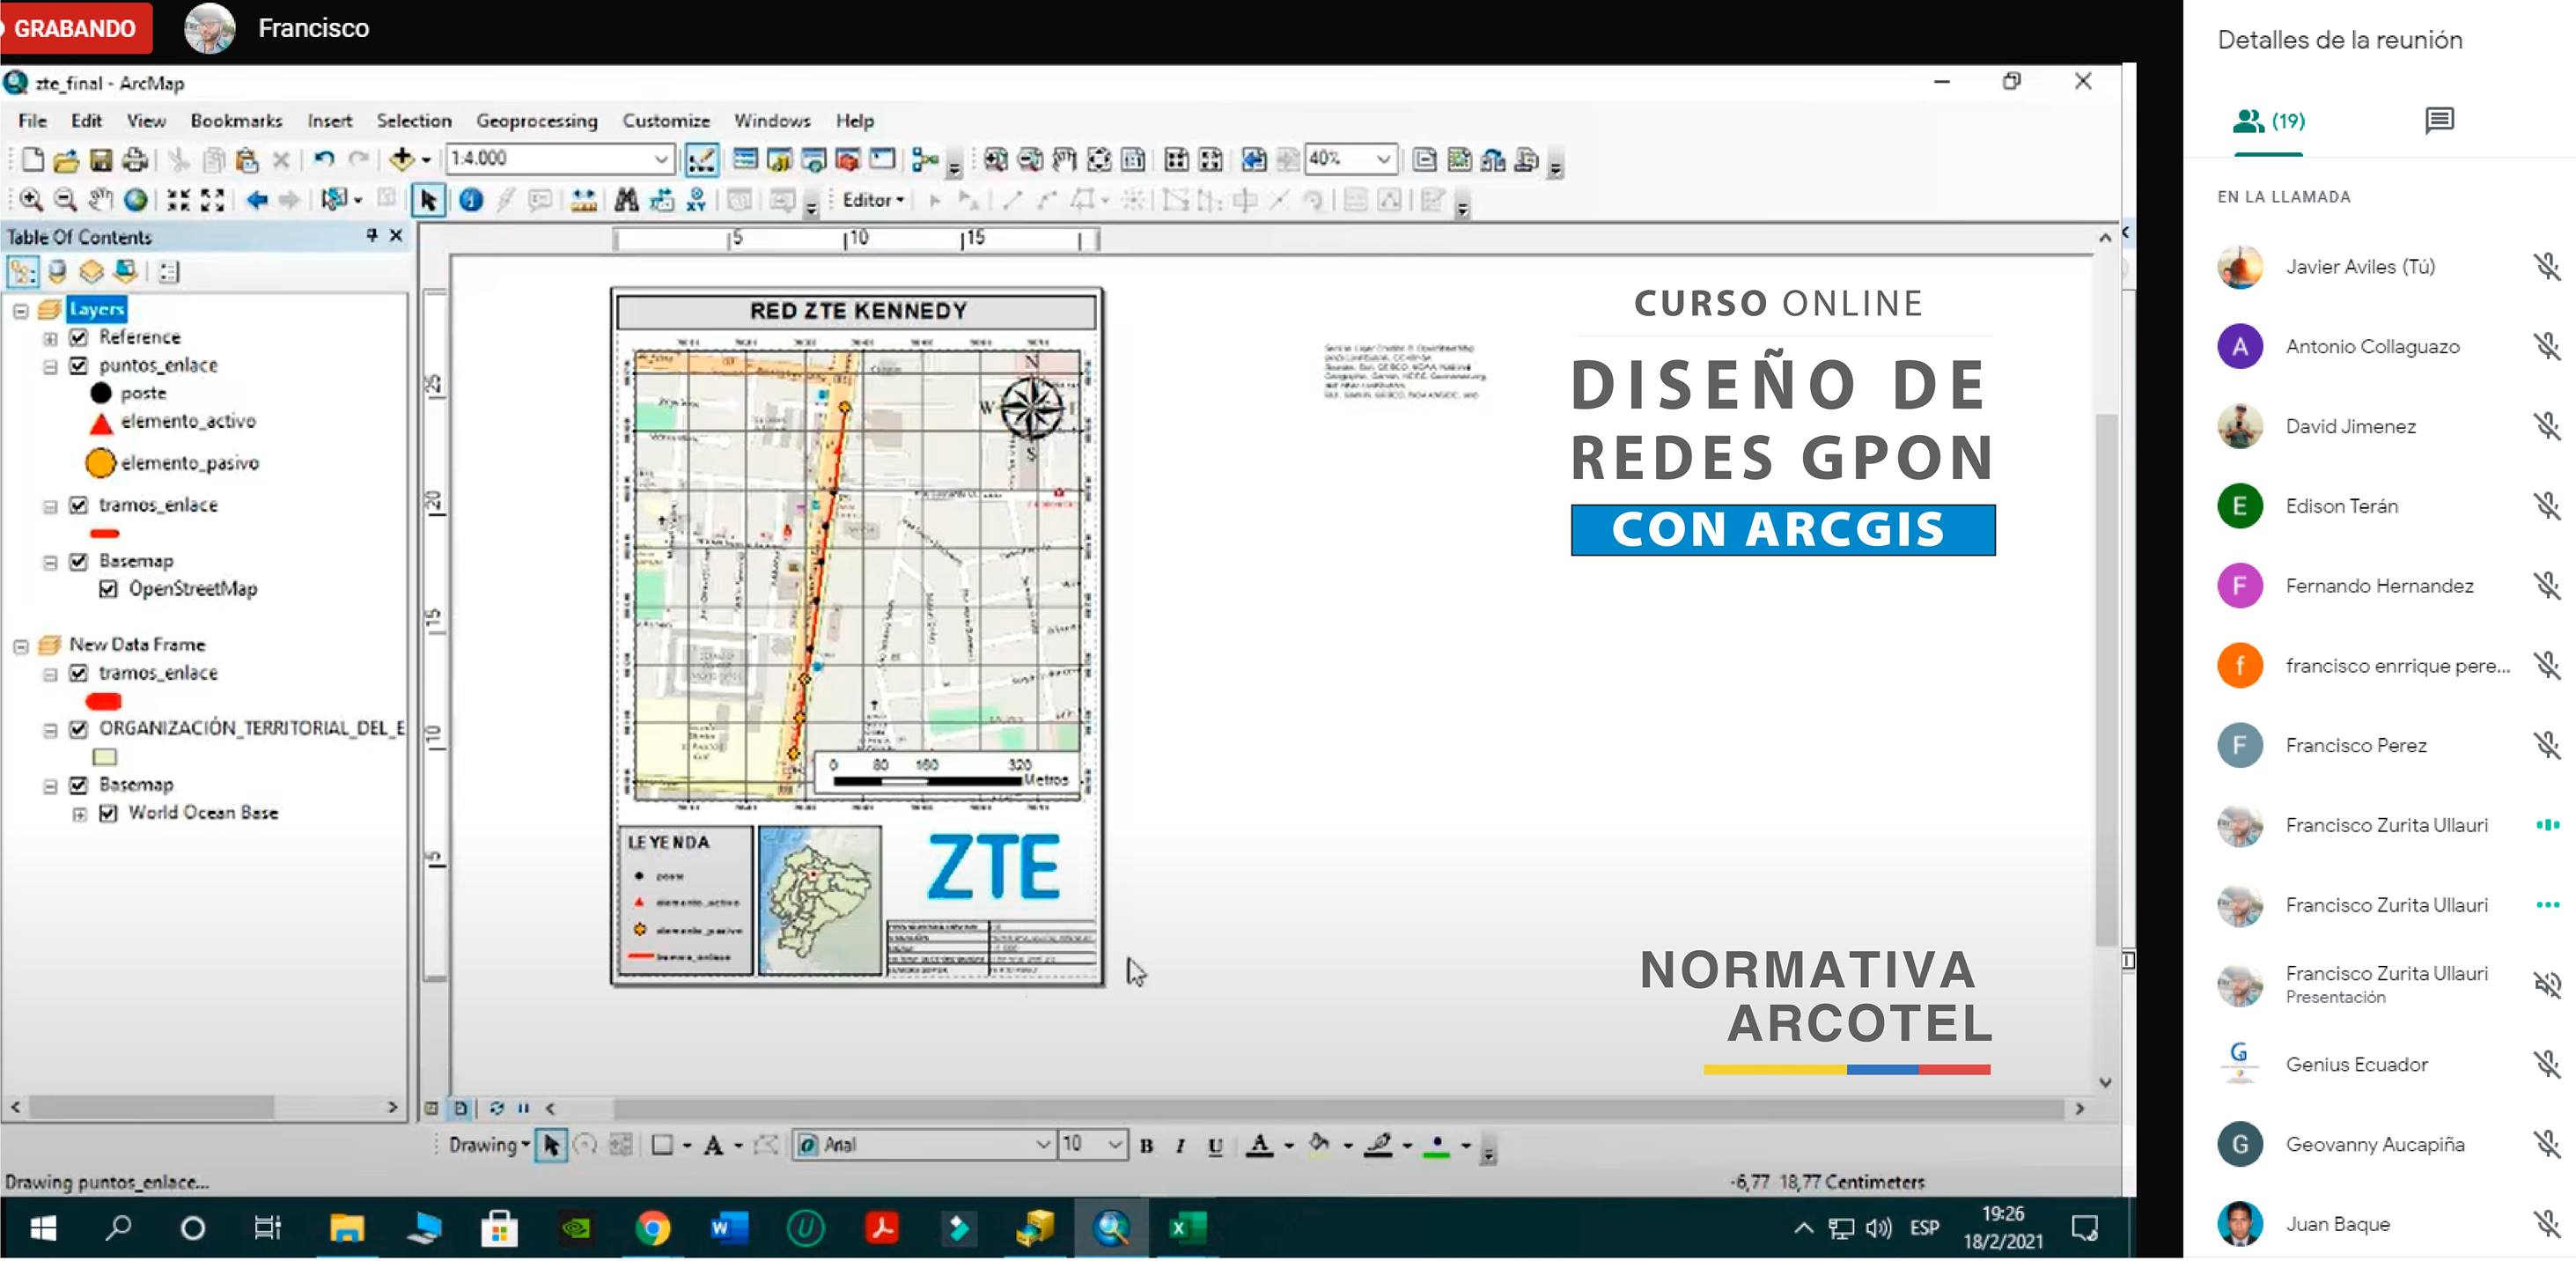Open the Geoprocessing menu
The width and height of the screenshot is (2576, 1261).
tap(537, 121)
